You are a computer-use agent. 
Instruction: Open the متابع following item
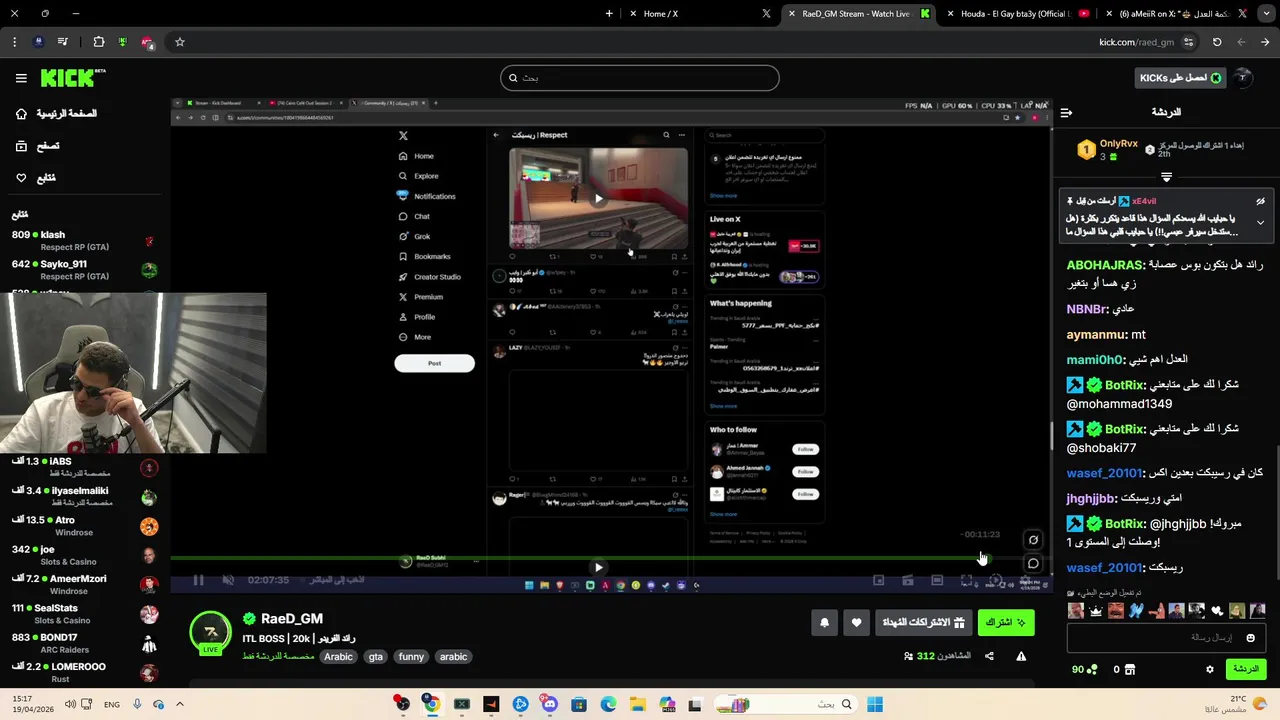click(36, 178)
